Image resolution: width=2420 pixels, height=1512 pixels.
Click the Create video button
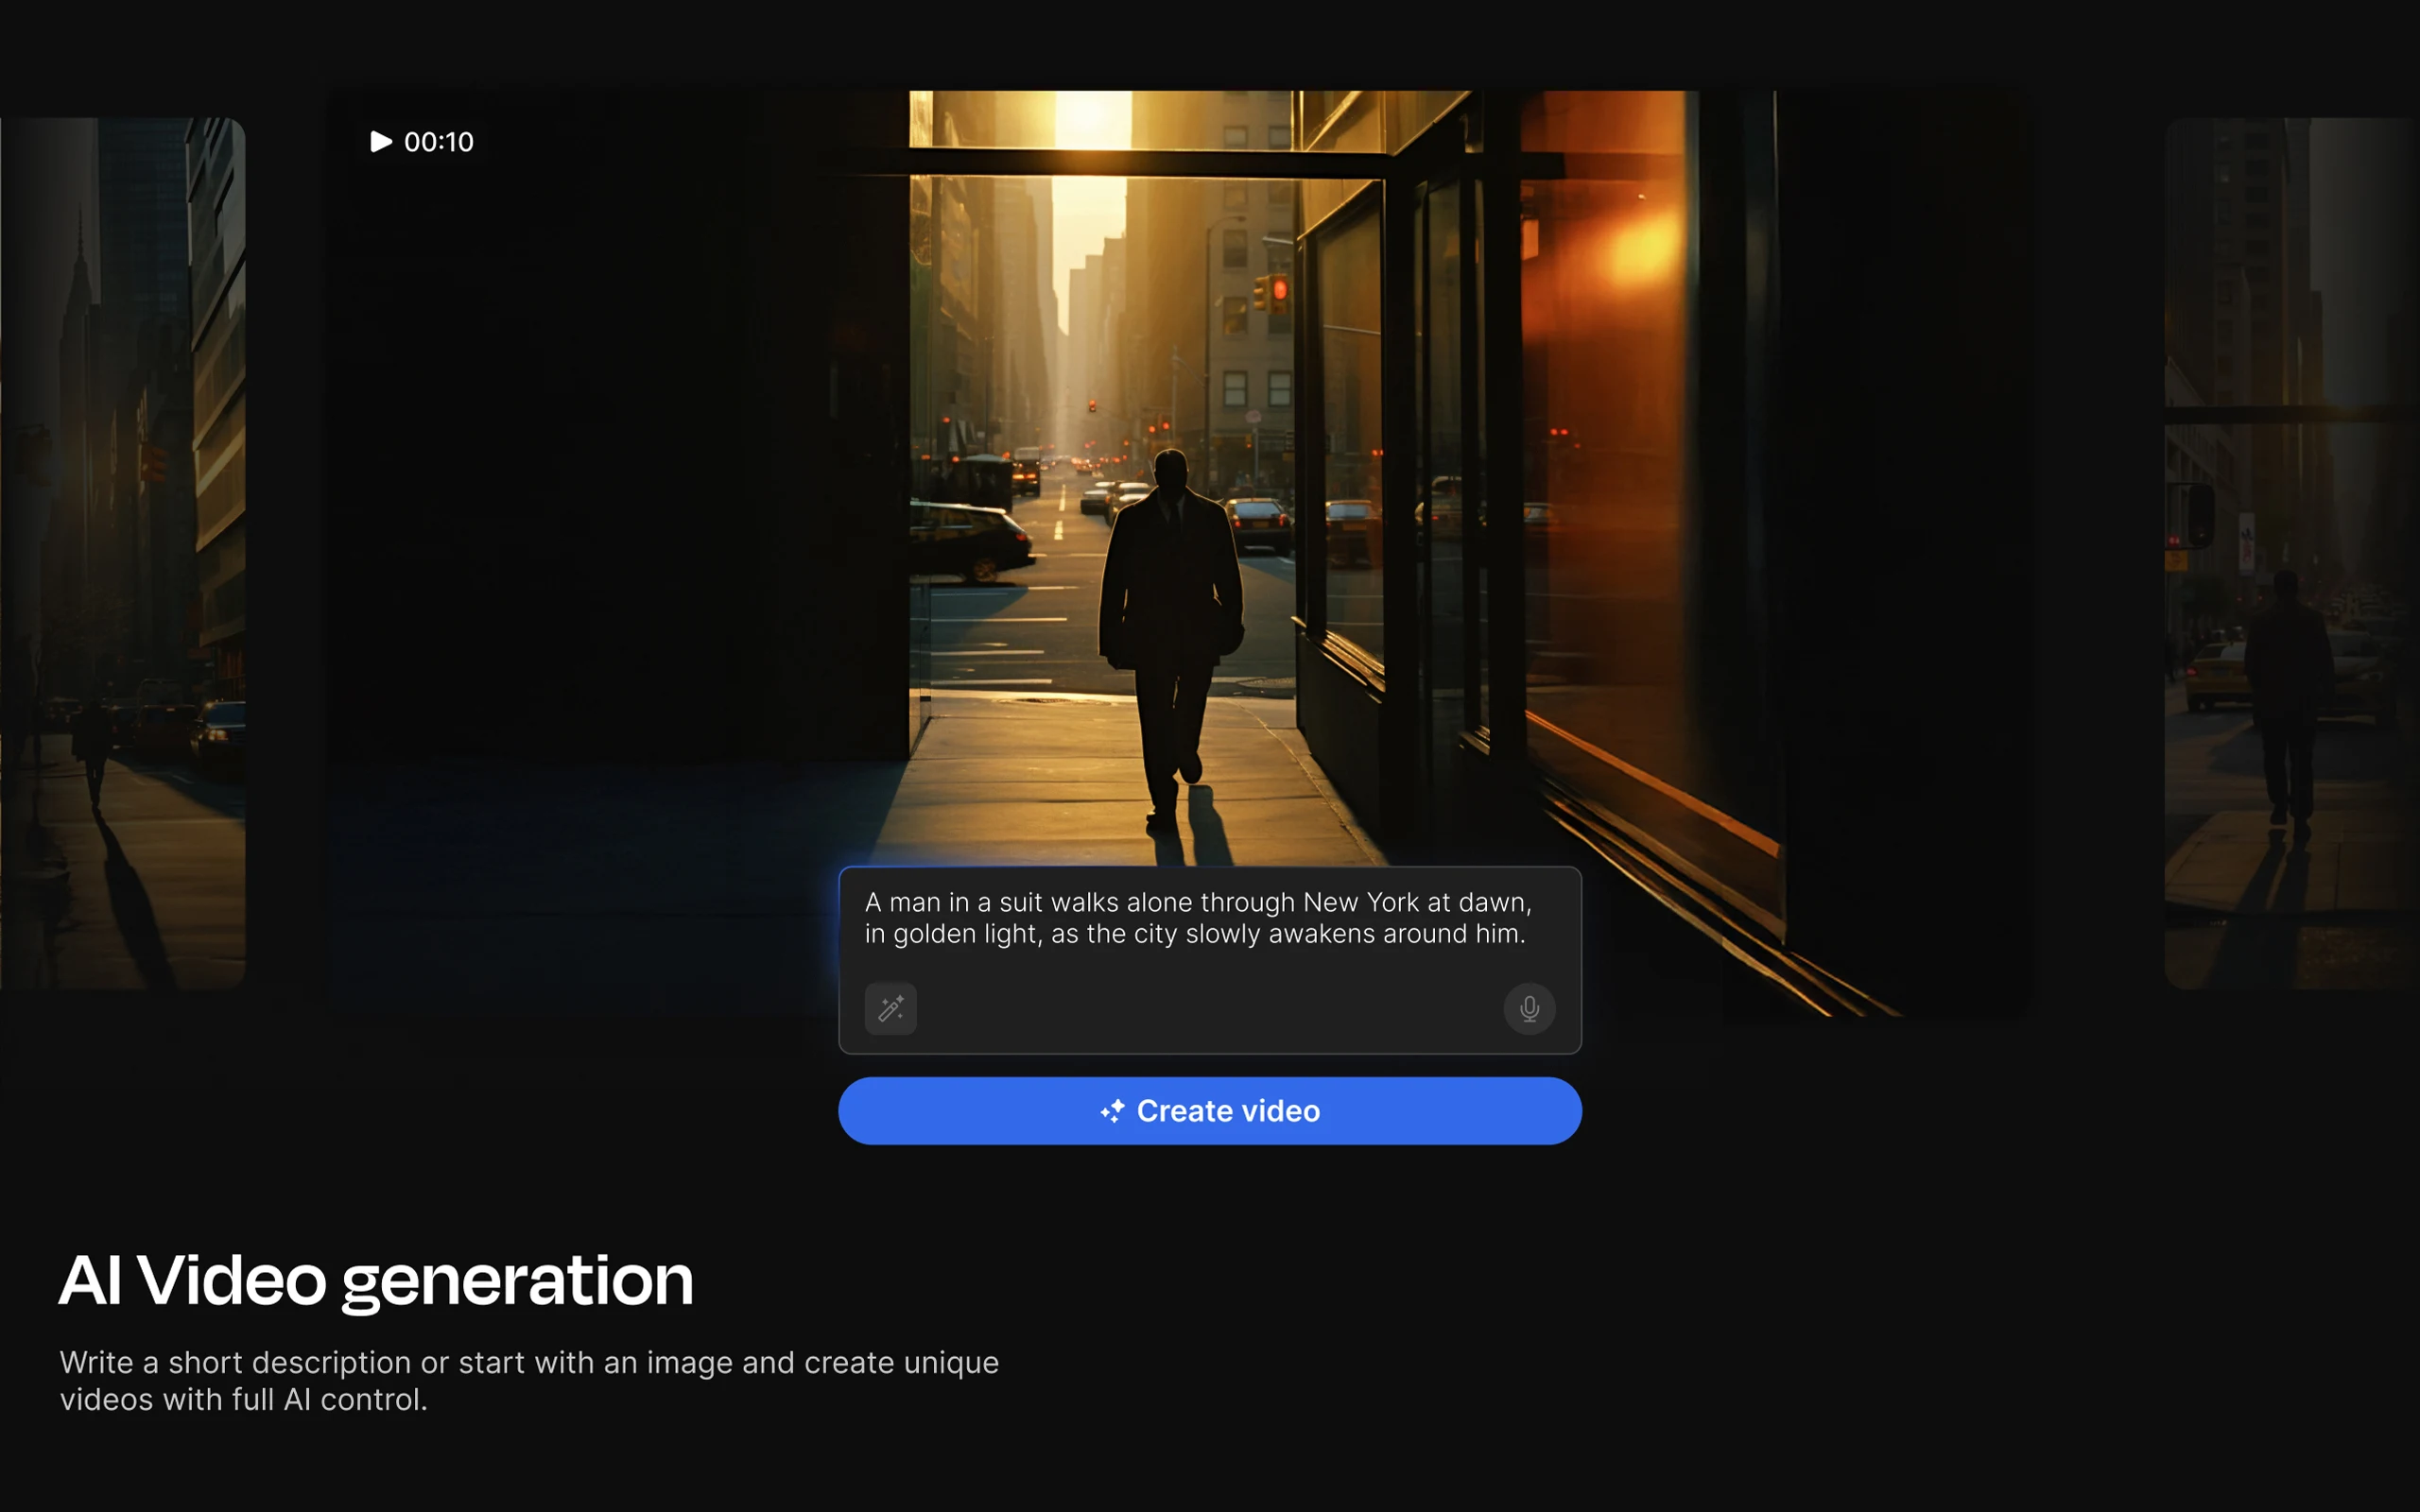pyautogui.click(x=1210, y=1111)
